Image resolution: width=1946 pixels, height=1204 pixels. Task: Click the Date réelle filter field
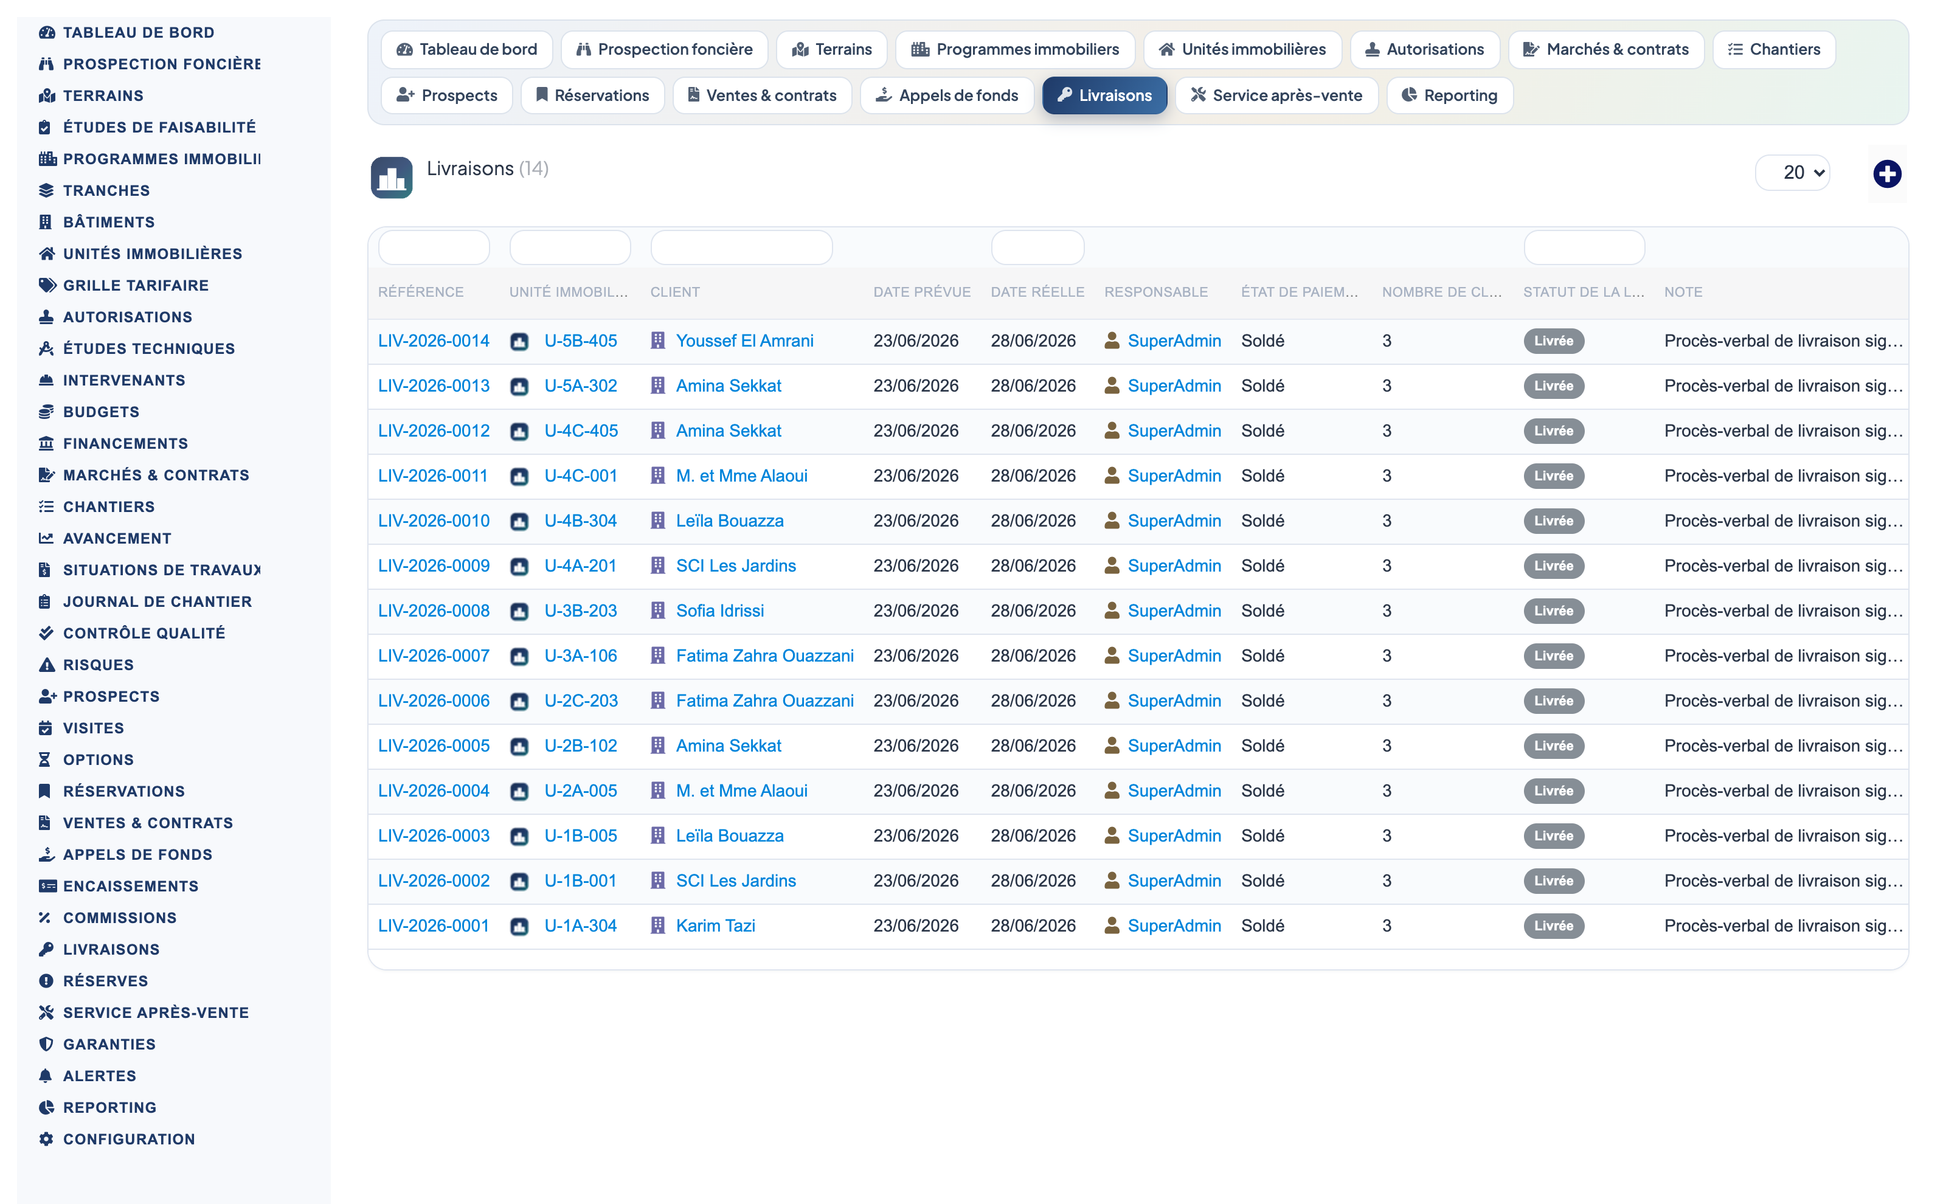(1037, 247)
